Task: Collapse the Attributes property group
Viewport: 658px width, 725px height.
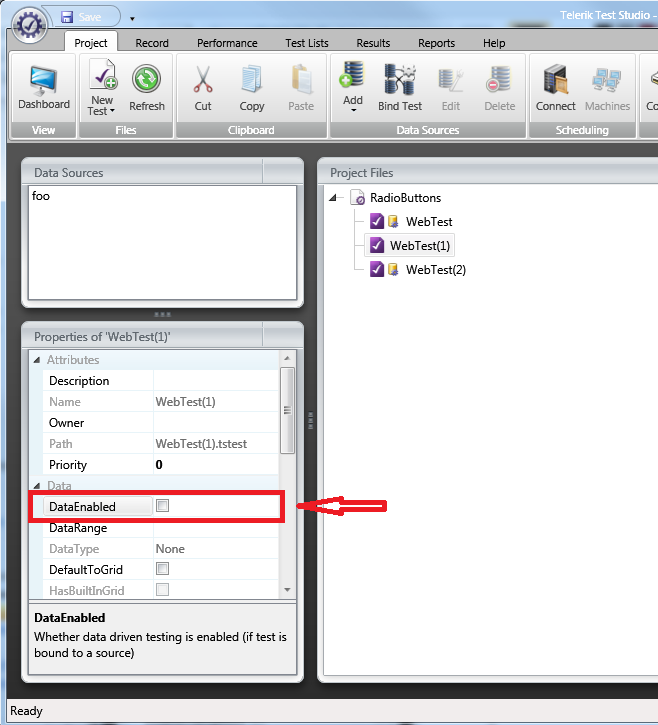Action: (x=37, y=360)
